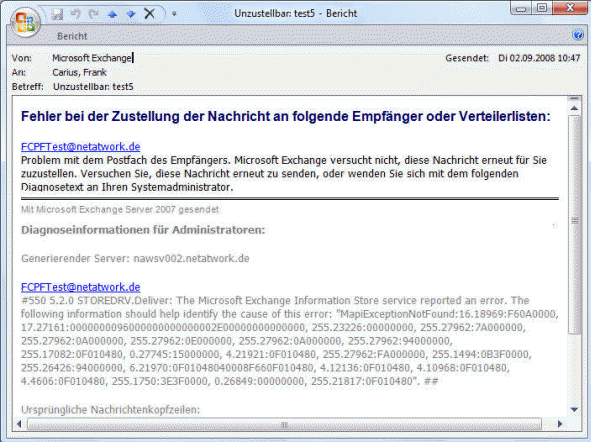Click the subject Unzustellbar: test5

click(x=93, y=87)
